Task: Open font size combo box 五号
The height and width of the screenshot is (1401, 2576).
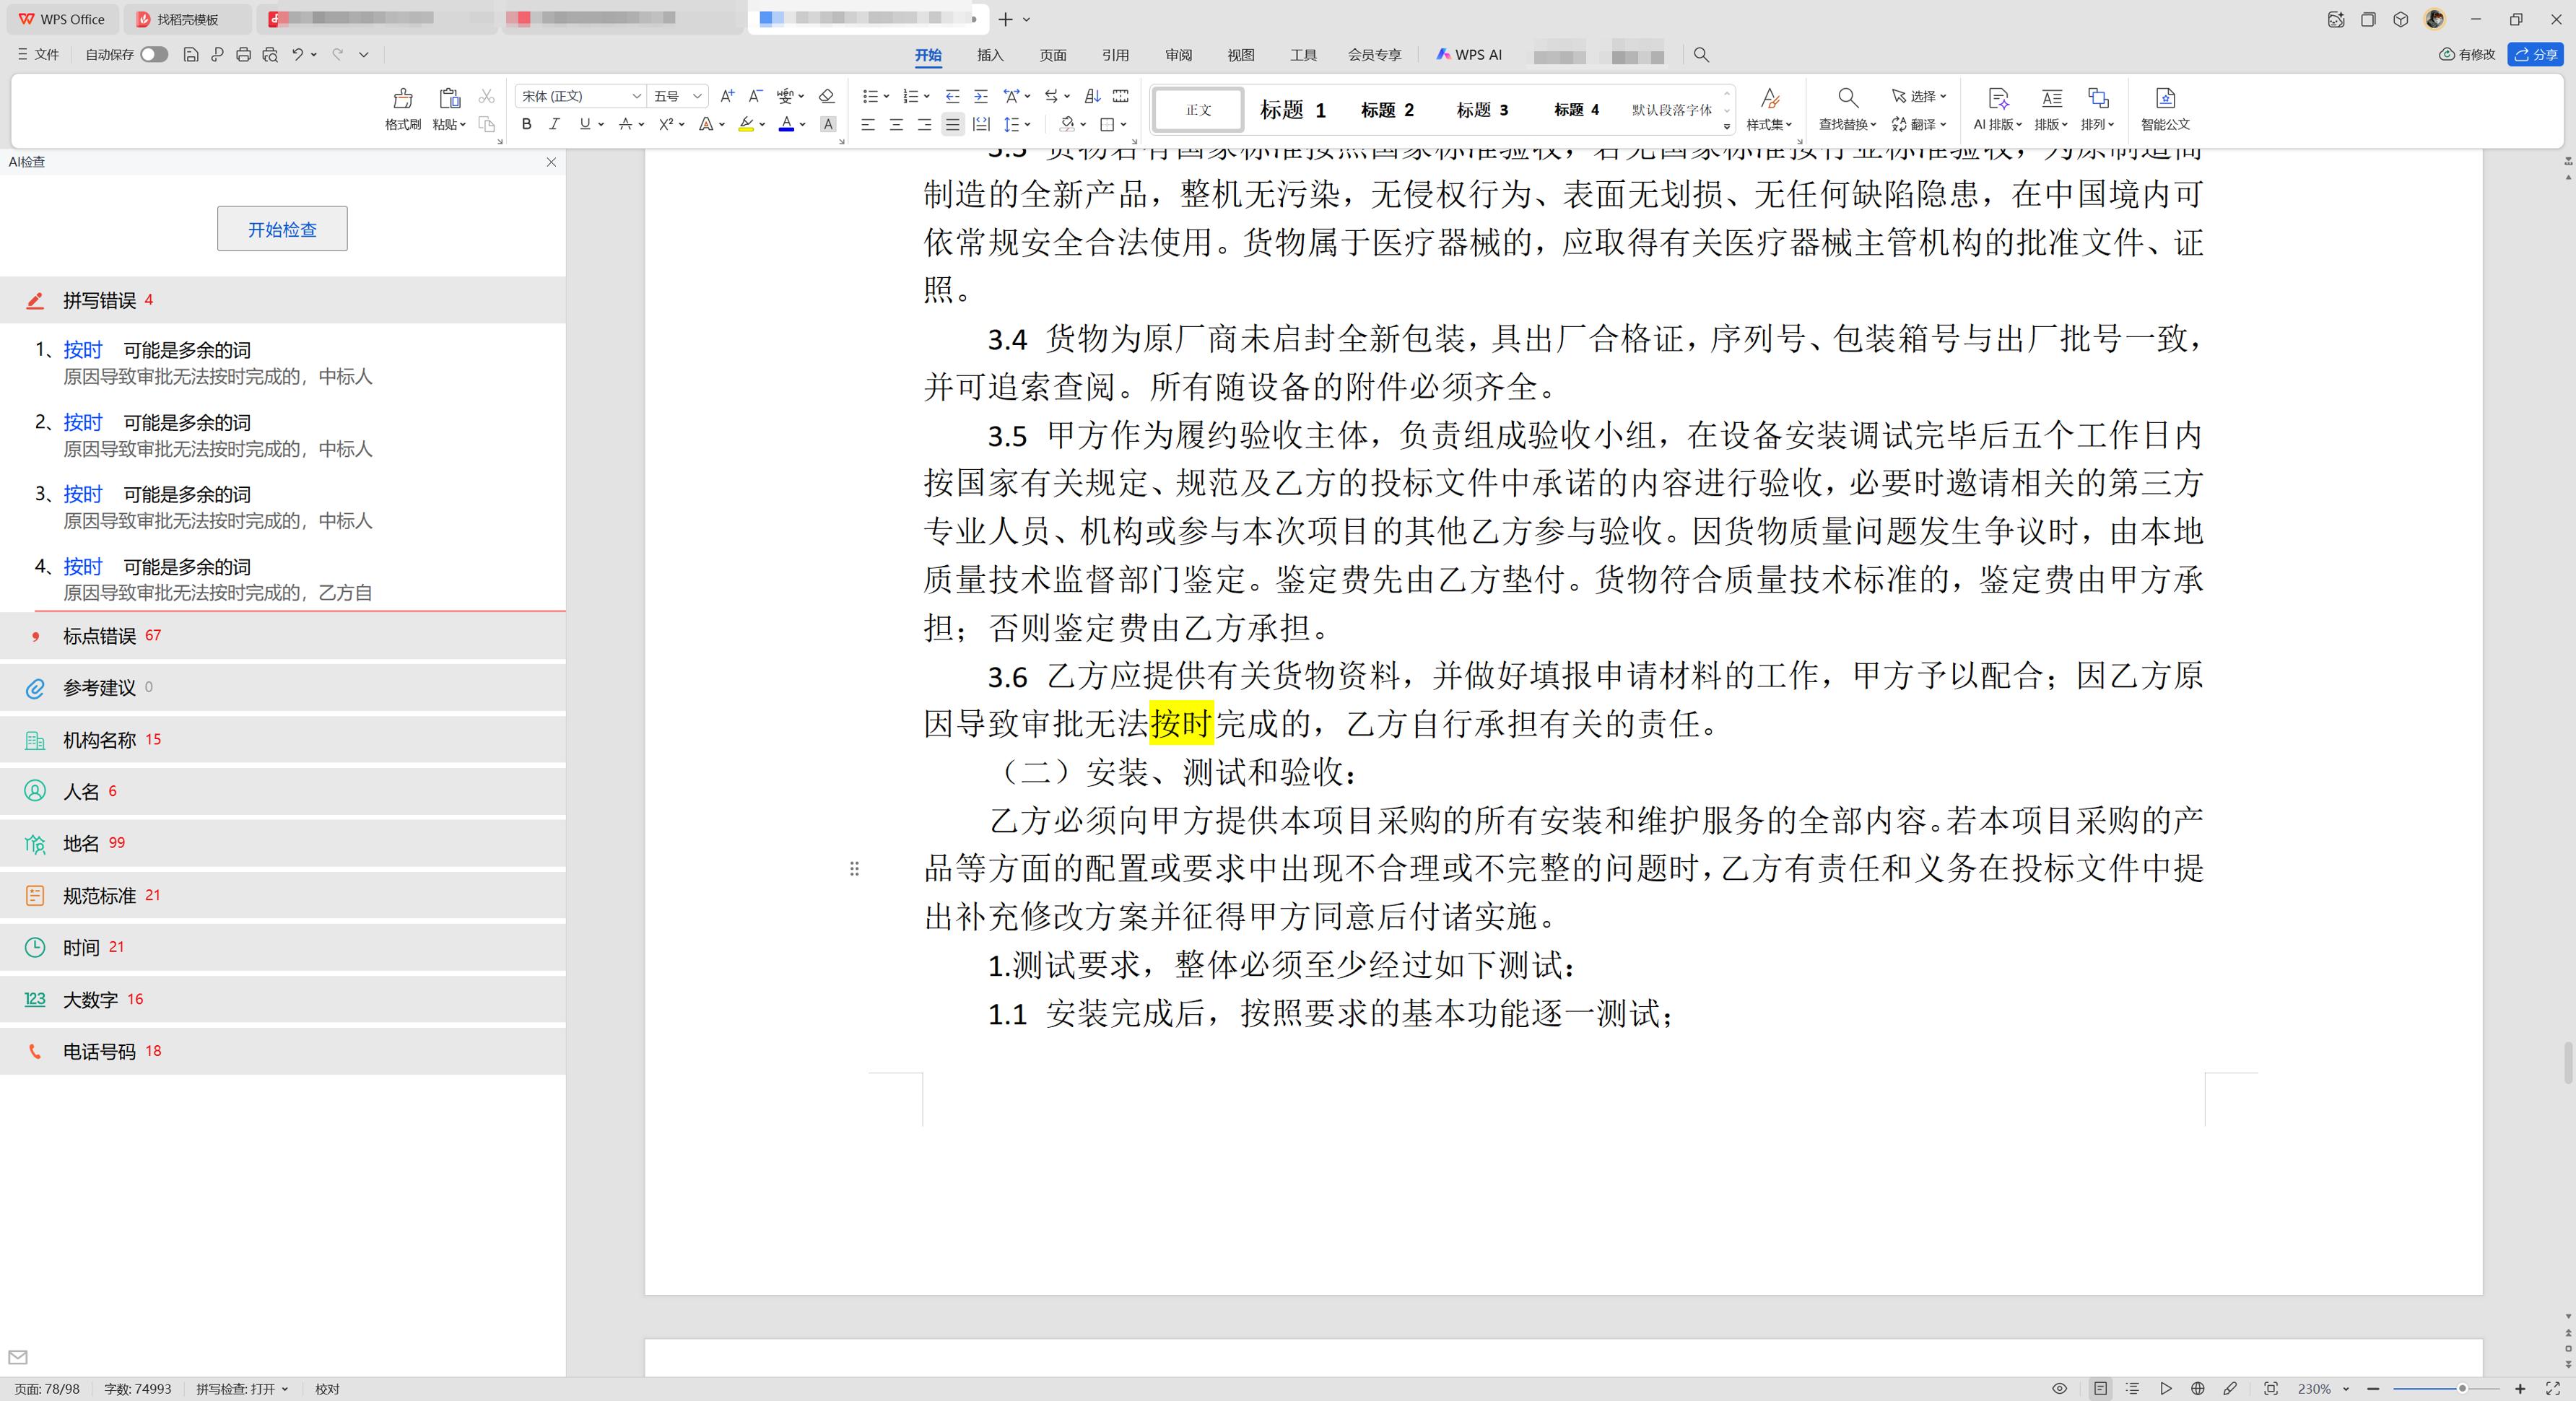Action: pyautogui.click(x=678, y=96)
